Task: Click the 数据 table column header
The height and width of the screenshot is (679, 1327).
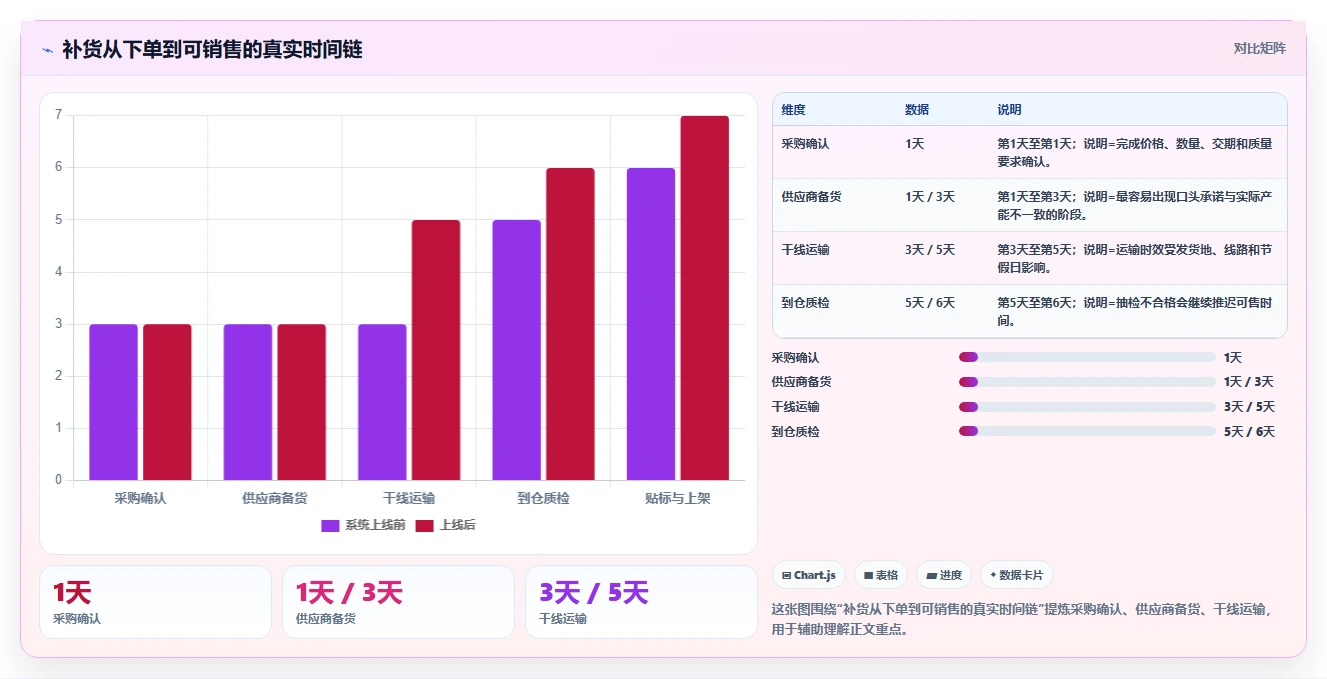Action: (x=917, y=109)
